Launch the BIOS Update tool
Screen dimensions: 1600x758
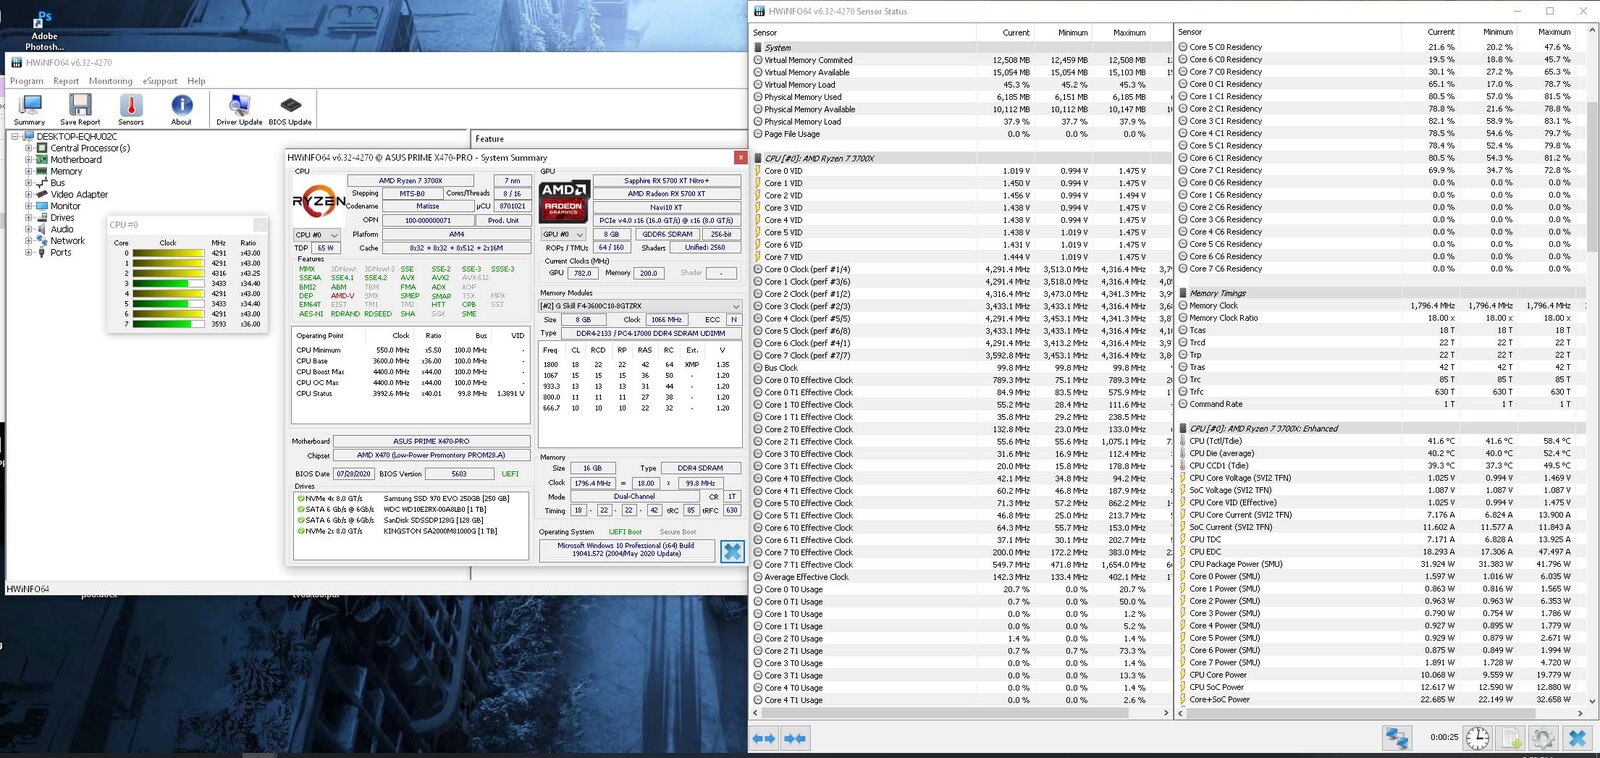[x=290, y=105]
